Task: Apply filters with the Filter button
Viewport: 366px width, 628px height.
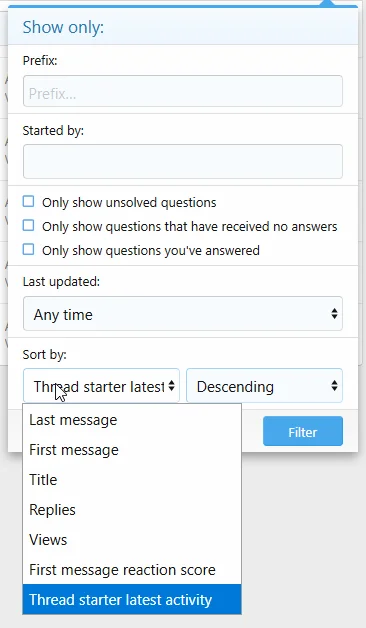Action: tap(303, 431)
